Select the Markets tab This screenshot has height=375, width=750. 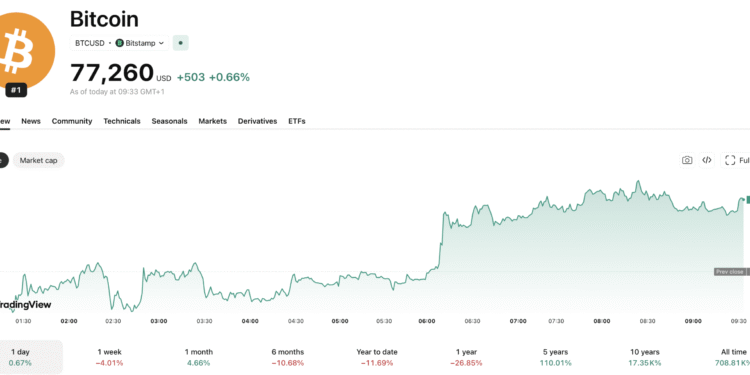pos(212,121)
